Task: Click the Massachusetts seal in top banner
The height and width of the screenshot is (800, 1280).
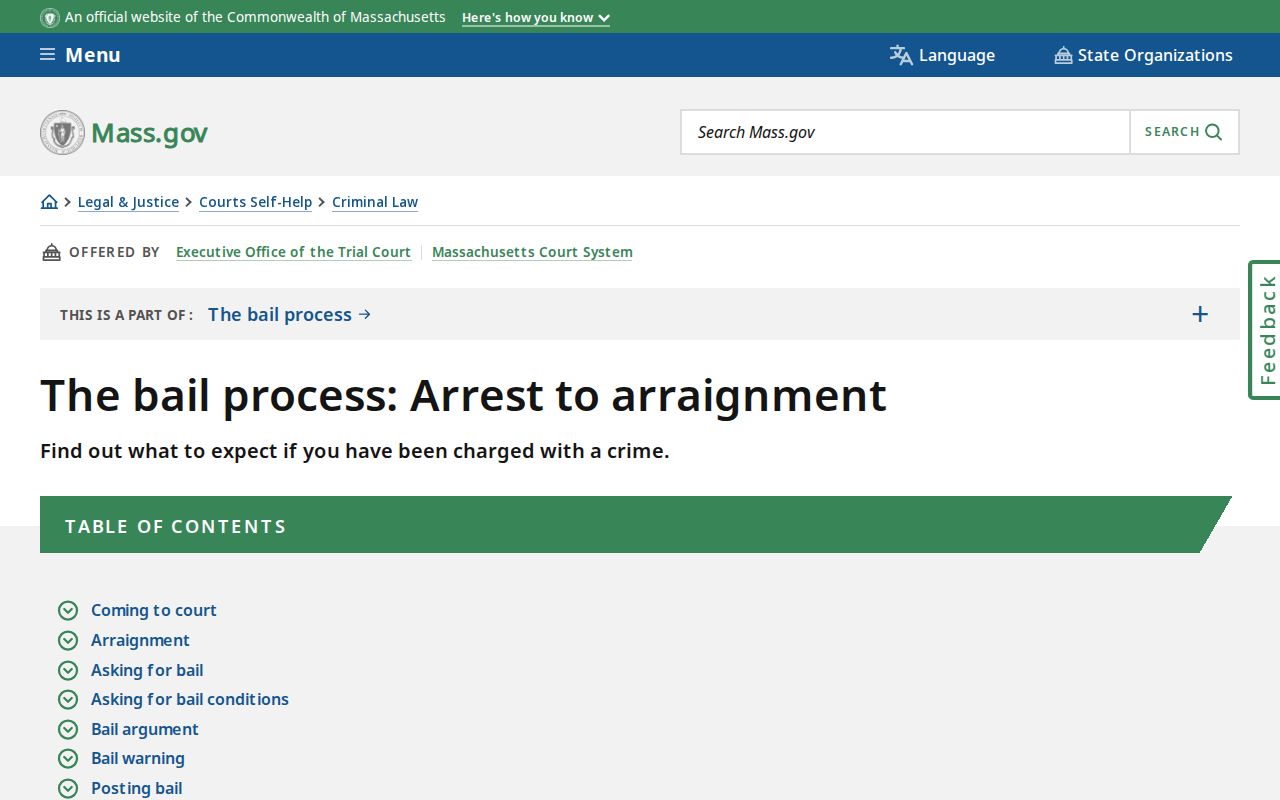Action: point(50,17)
